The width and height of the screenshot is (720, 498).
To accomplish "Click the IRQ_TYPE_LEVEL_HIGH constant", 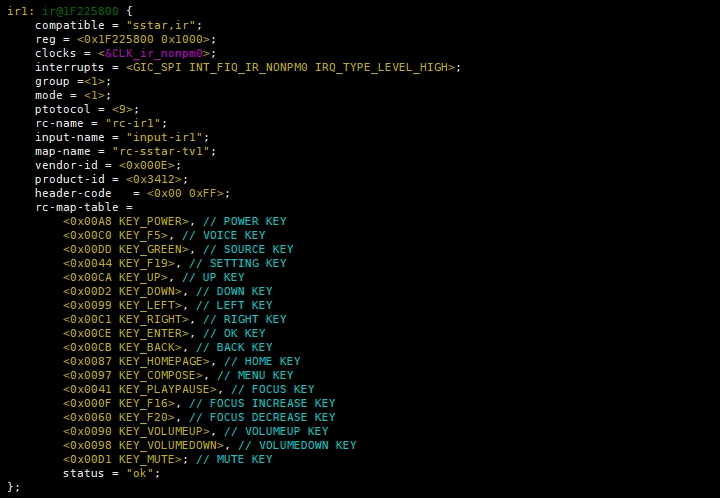I will tap(382, 67).
